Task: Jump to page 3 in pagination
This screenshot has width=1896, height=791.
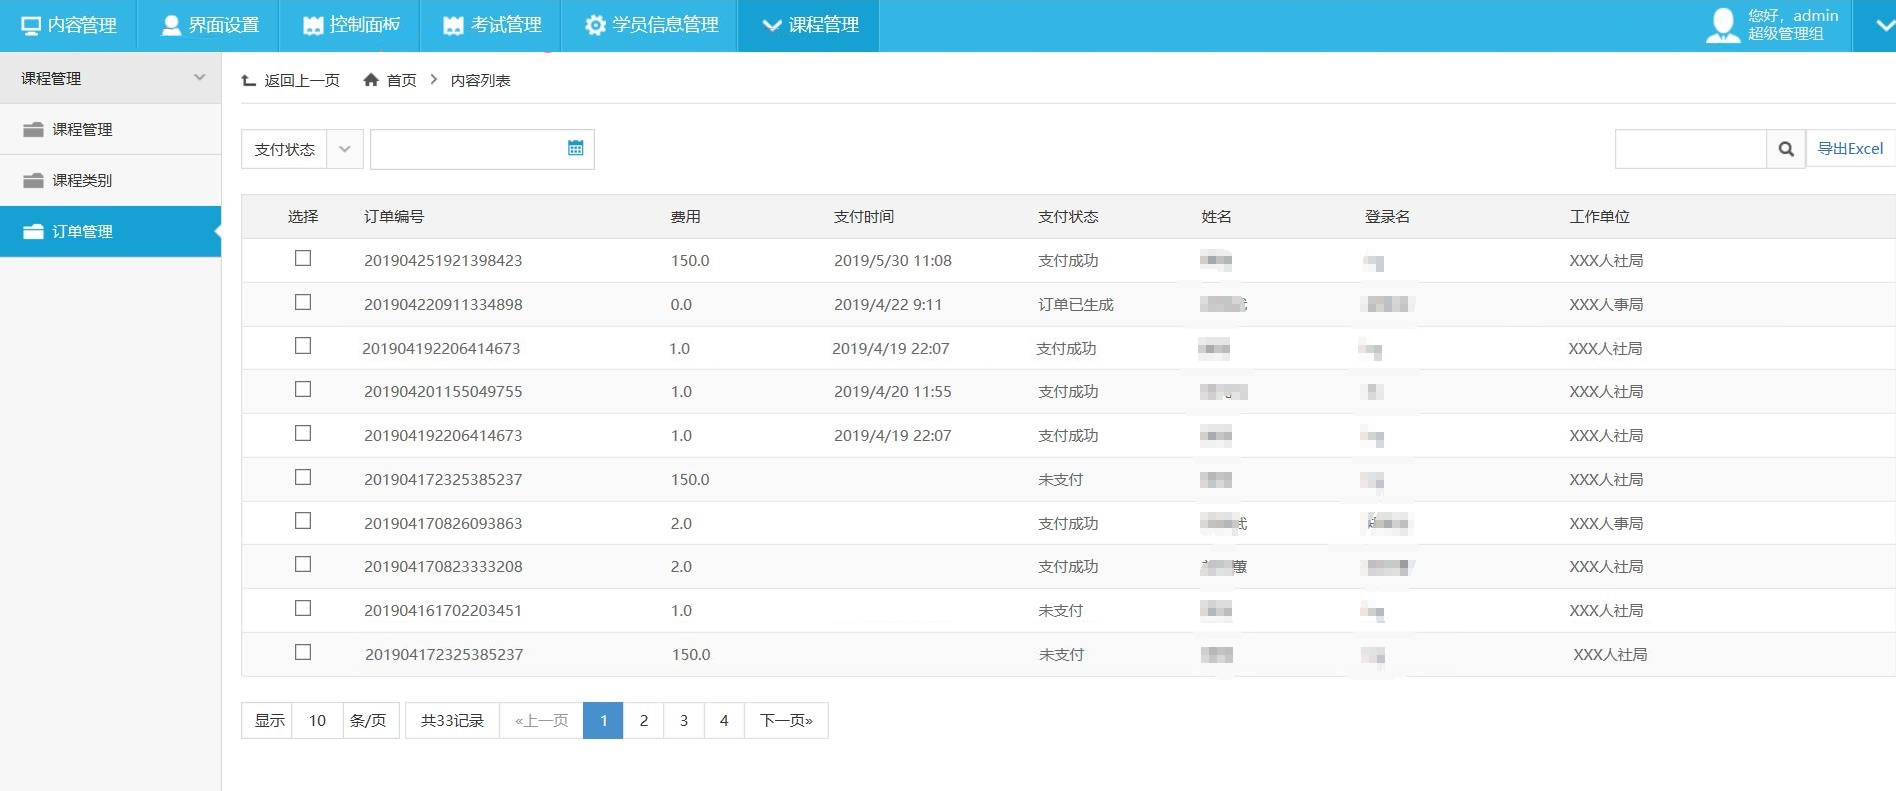Action: click(x=684, y=721)
